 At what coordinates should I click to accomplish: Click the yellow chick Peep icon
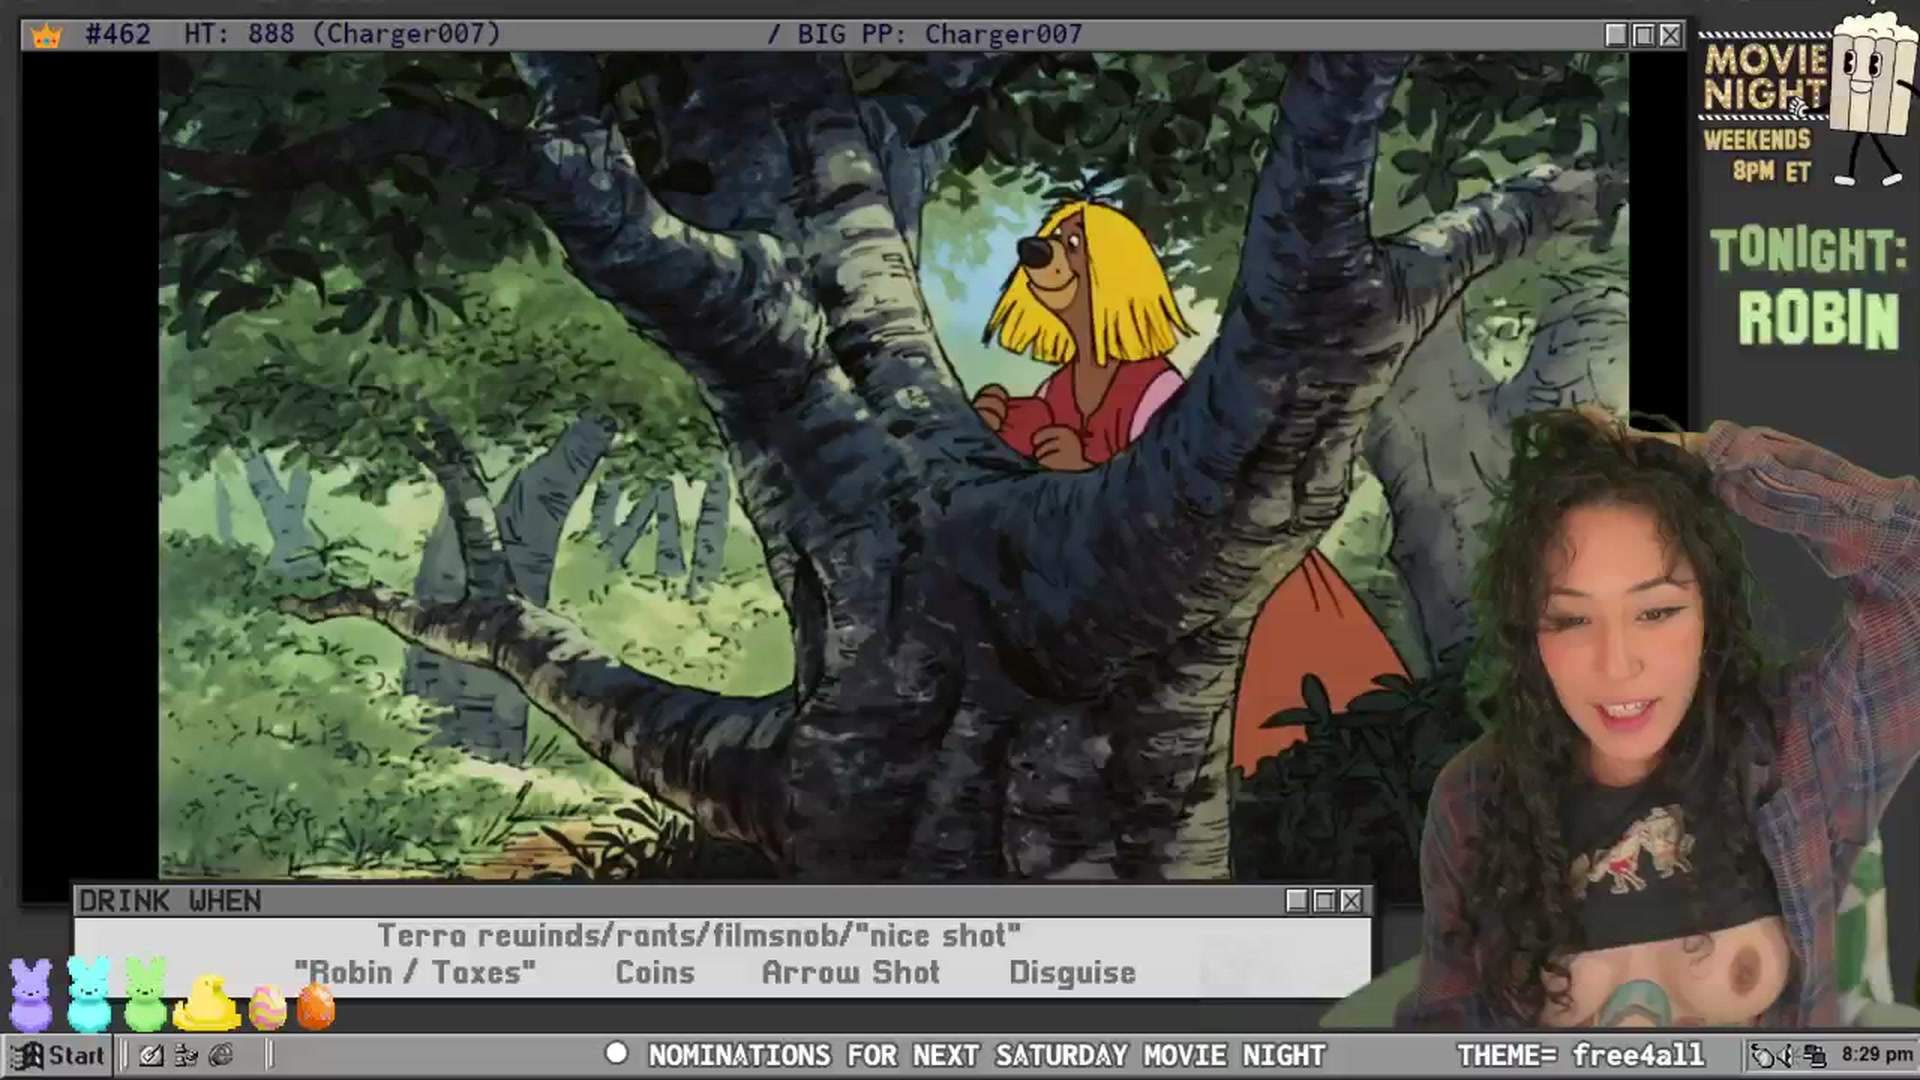(207, 1003)
